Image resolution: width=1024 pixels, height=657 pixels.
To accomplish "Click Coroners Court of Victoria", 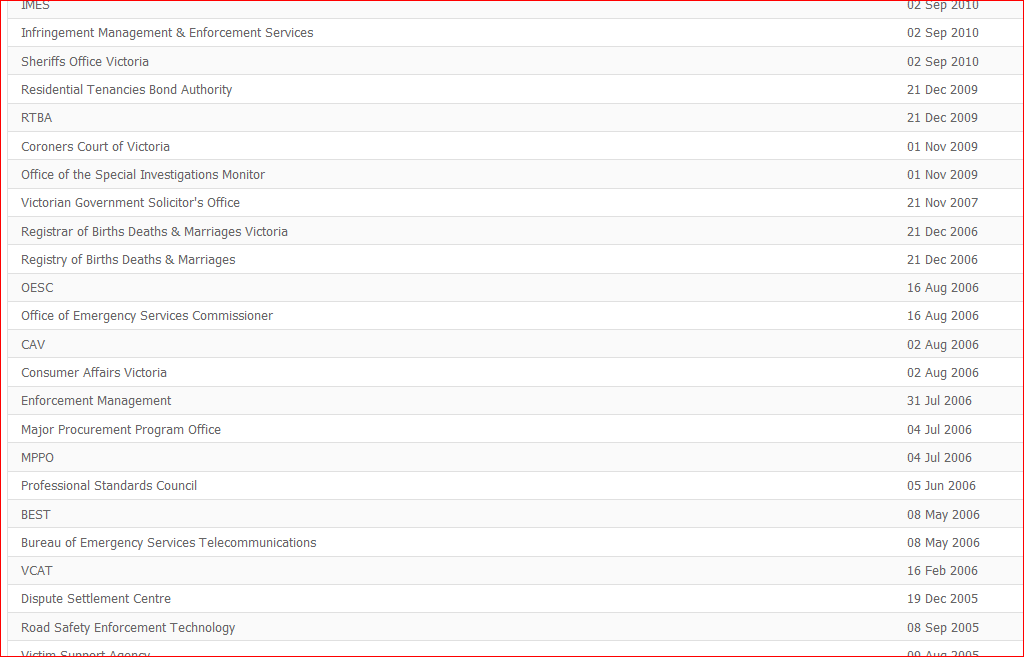I will coord(95,147).
